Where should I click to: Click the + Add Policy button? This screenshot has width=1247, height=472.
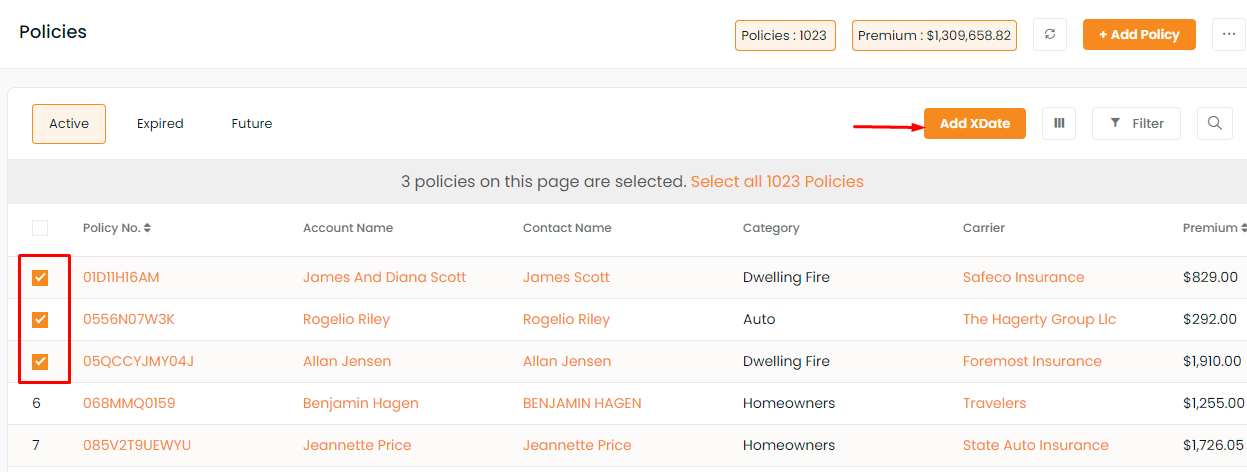1139,34
